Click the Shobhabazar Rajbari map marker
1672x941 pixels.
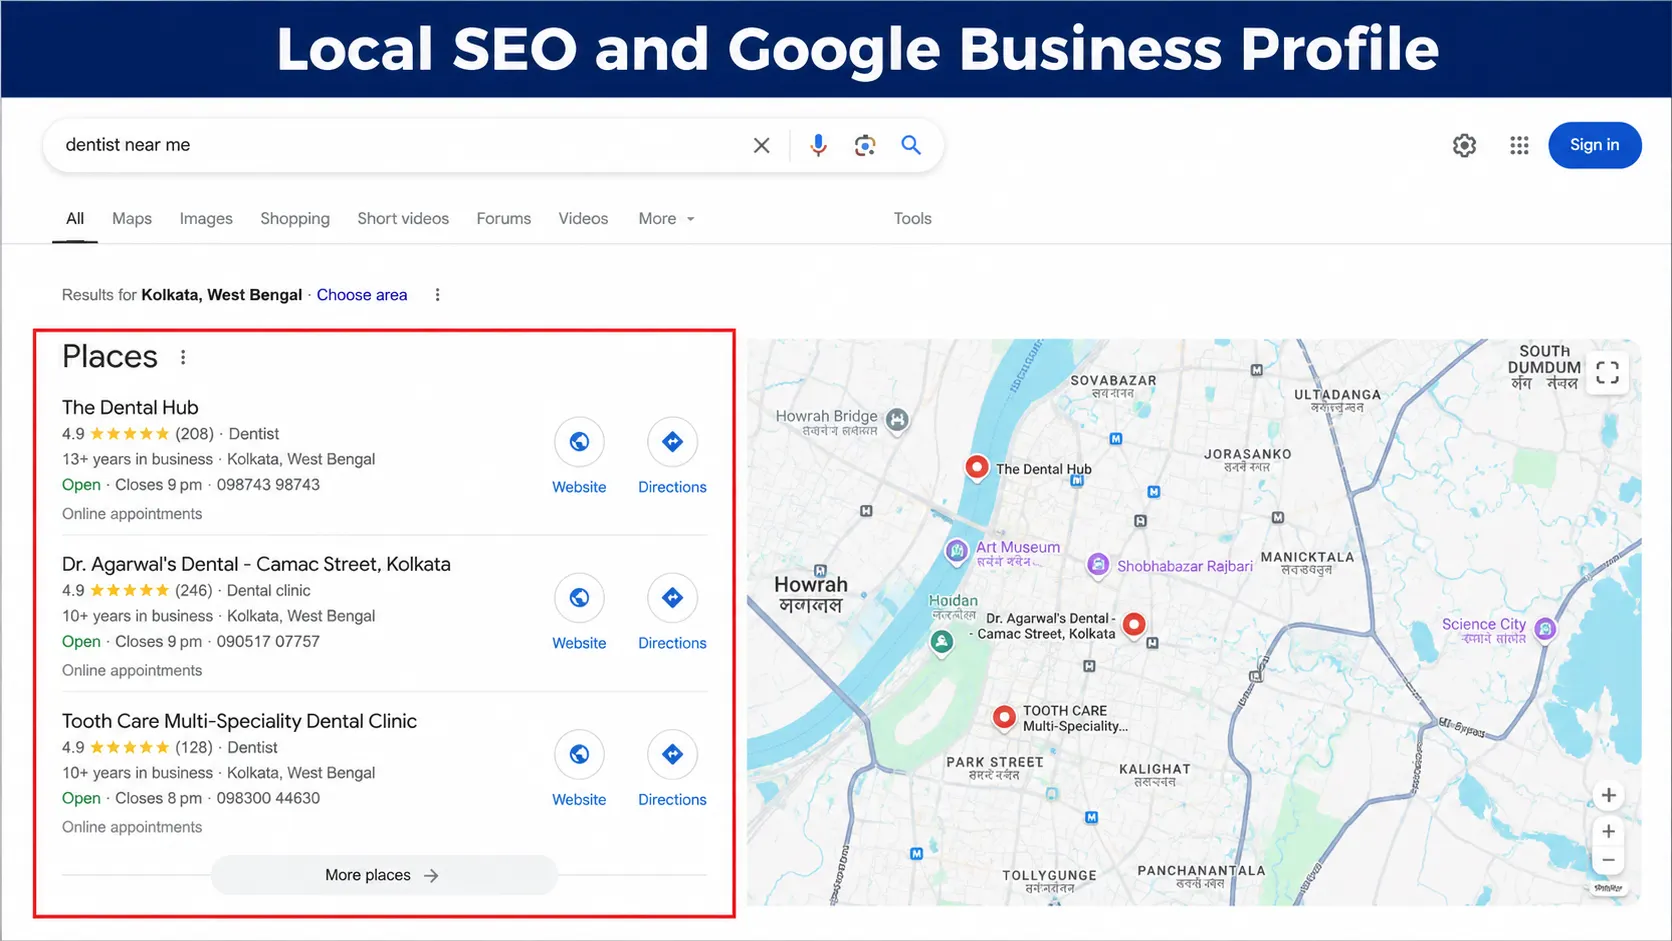1098,565
